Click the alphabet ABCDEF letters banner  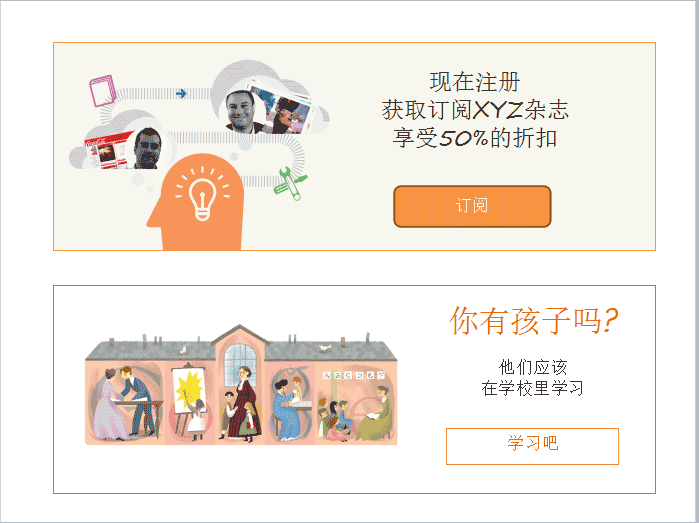[x=354, y=375]
